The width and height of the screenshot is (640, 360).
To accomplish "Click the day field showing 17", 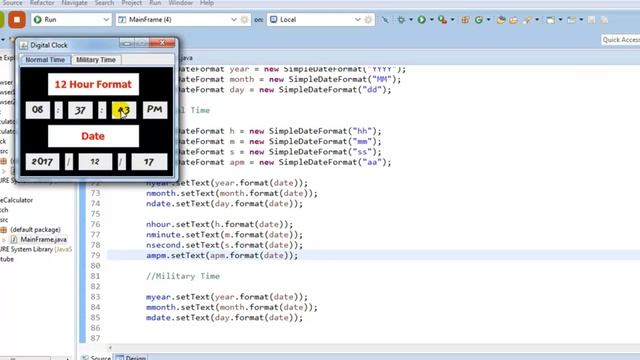I will coord(149,162).
